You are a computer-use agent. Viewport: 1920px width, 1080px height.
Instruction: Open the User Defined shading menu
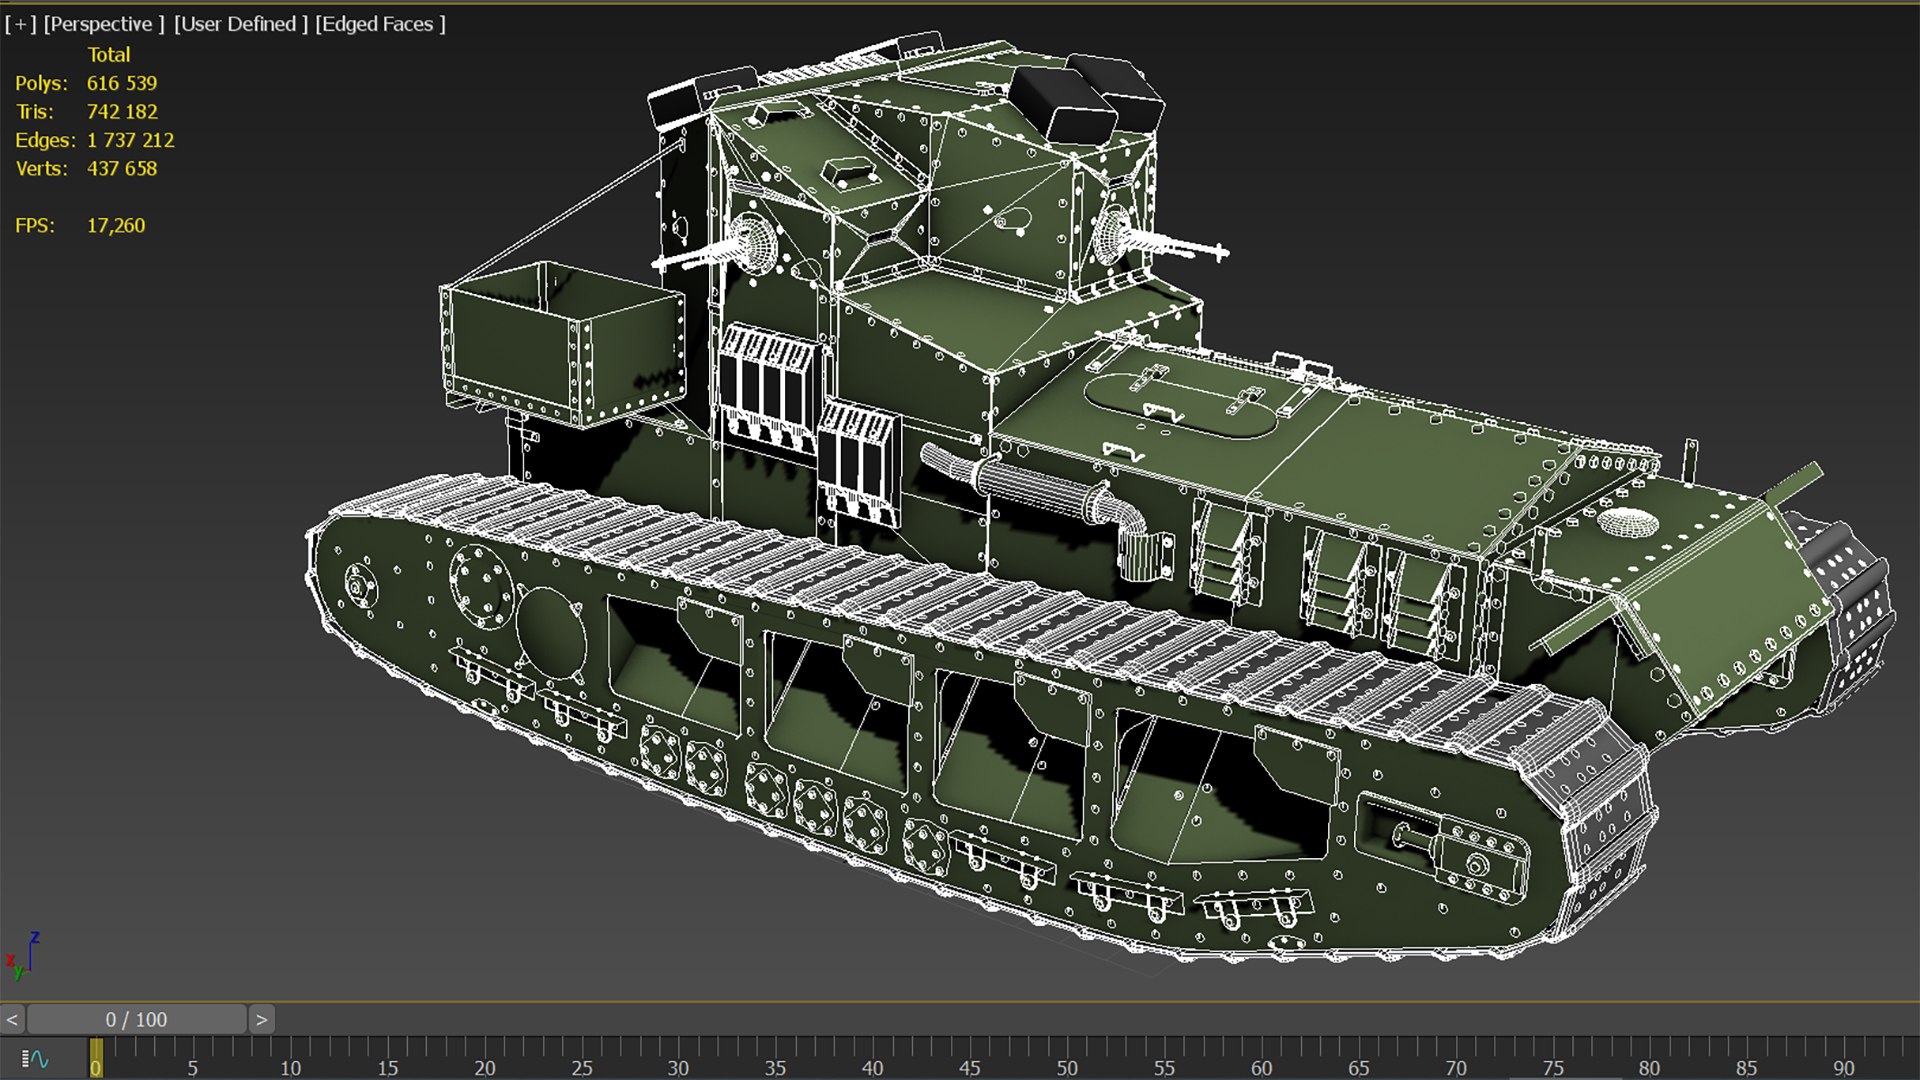[x=240, y=24]
